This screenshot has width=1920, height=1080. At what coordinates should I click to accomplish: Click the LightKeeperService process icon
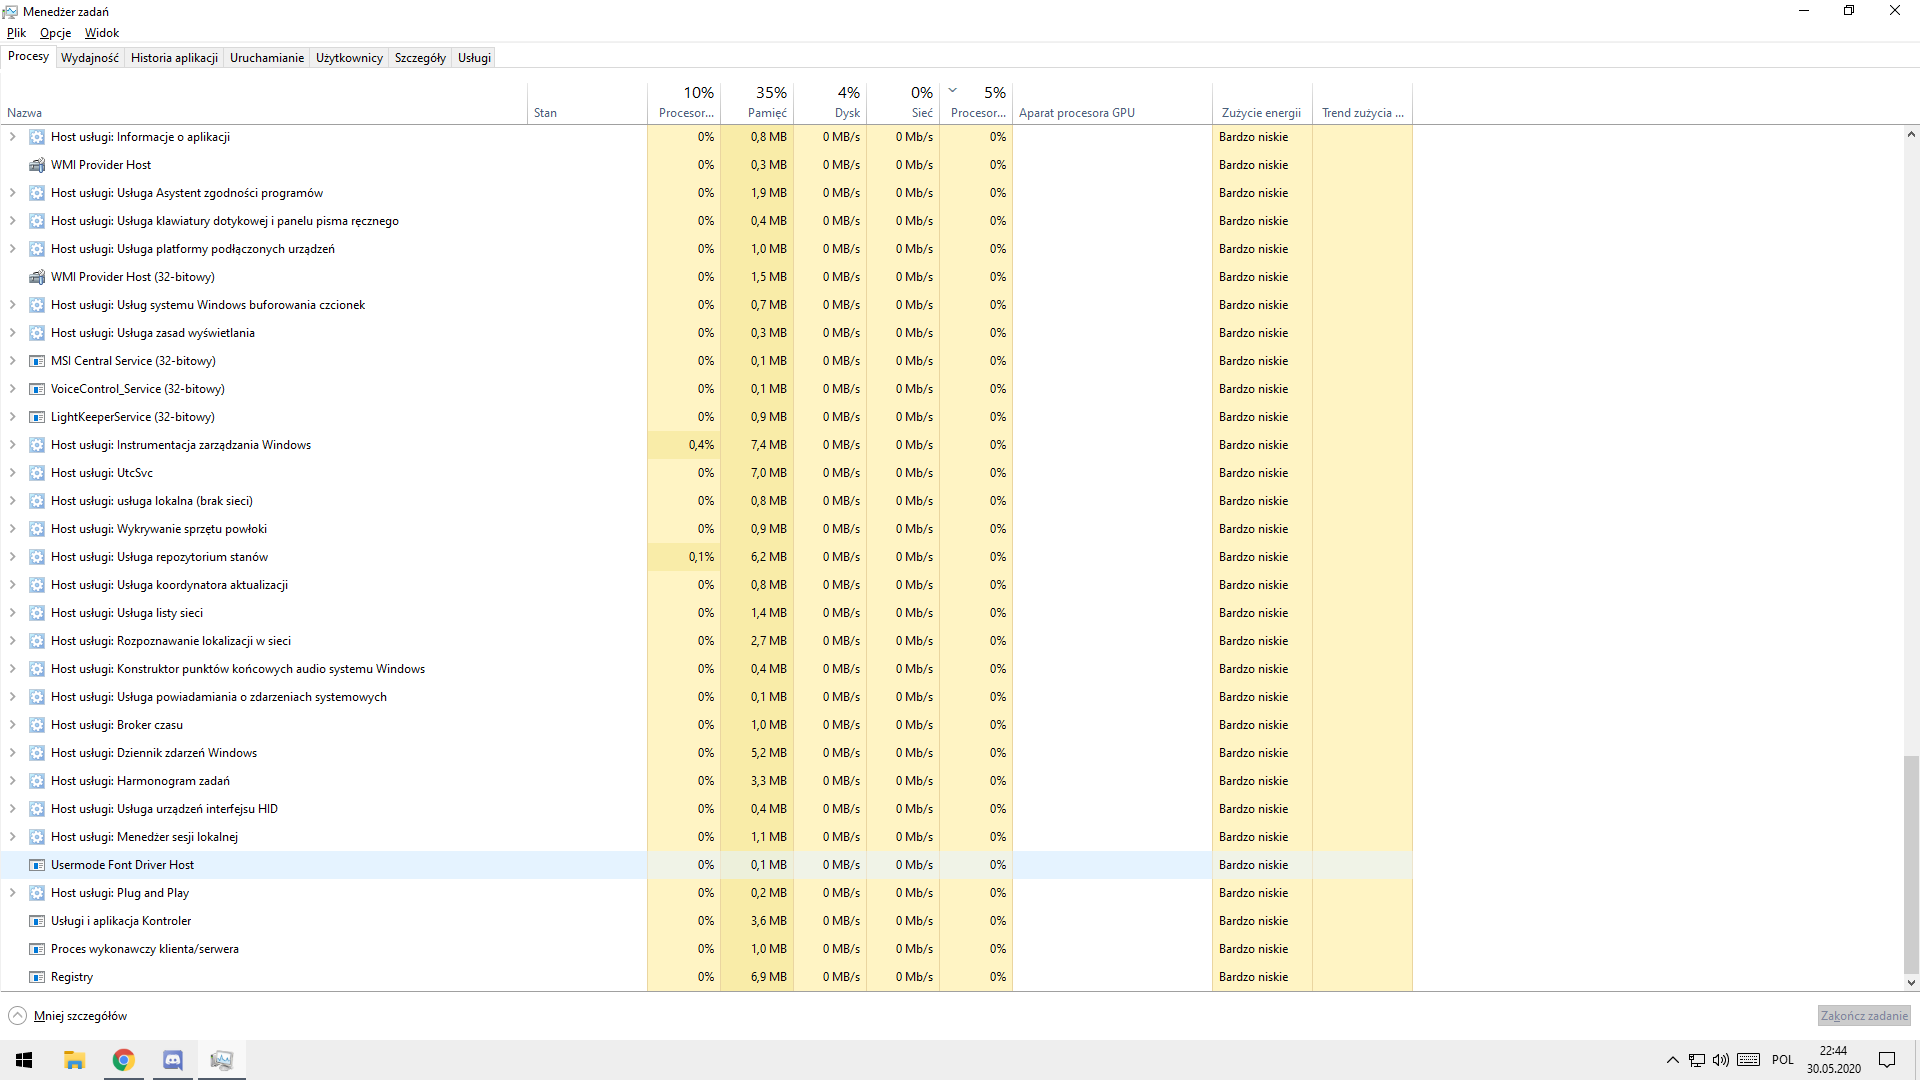[x=37, y=417]
